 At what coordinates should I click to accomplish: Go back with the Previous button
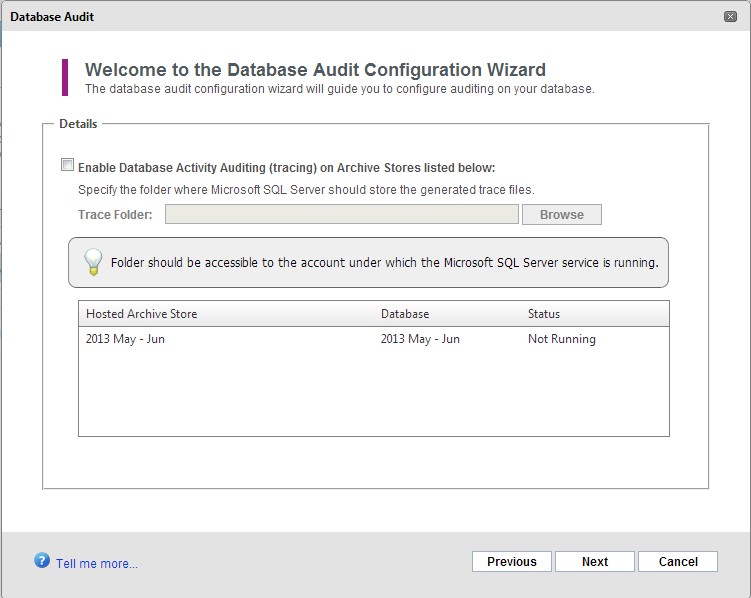(512, 562)
